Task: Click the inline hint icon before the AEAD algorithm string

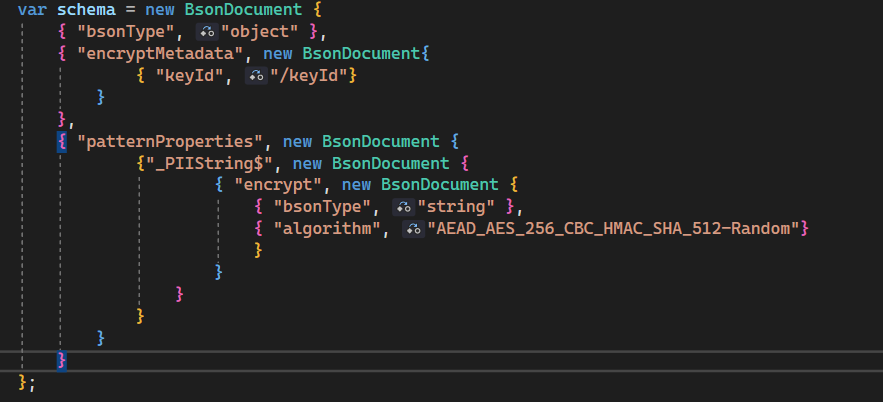Action: (413, 229)
